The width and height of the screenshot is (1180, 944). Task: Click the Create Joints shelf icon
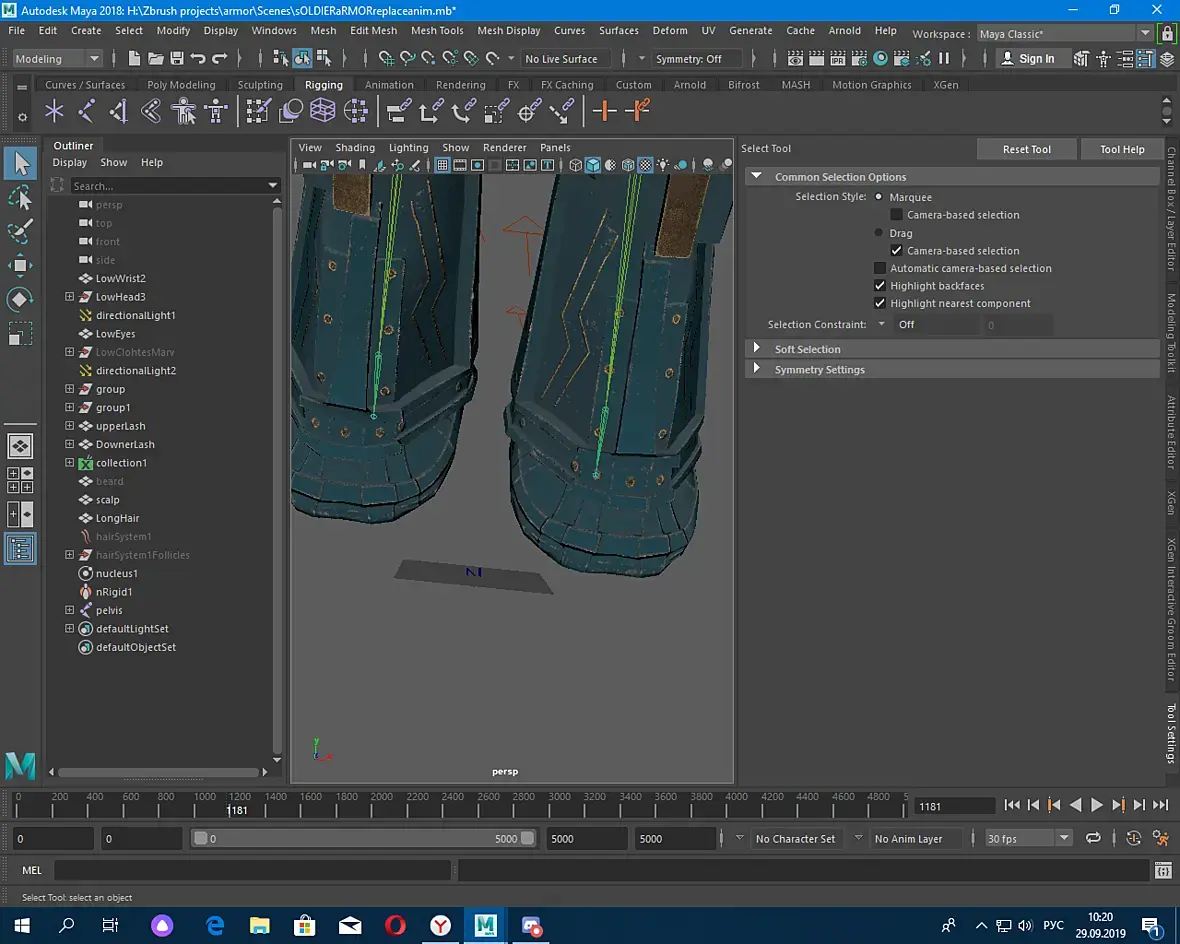pyautogui.click(x=87, y=111)
